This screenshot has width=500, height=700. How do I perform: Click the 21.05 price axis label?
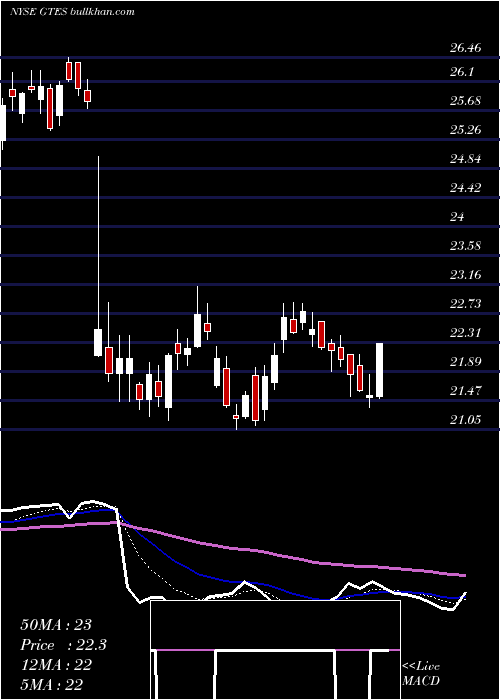466,420
